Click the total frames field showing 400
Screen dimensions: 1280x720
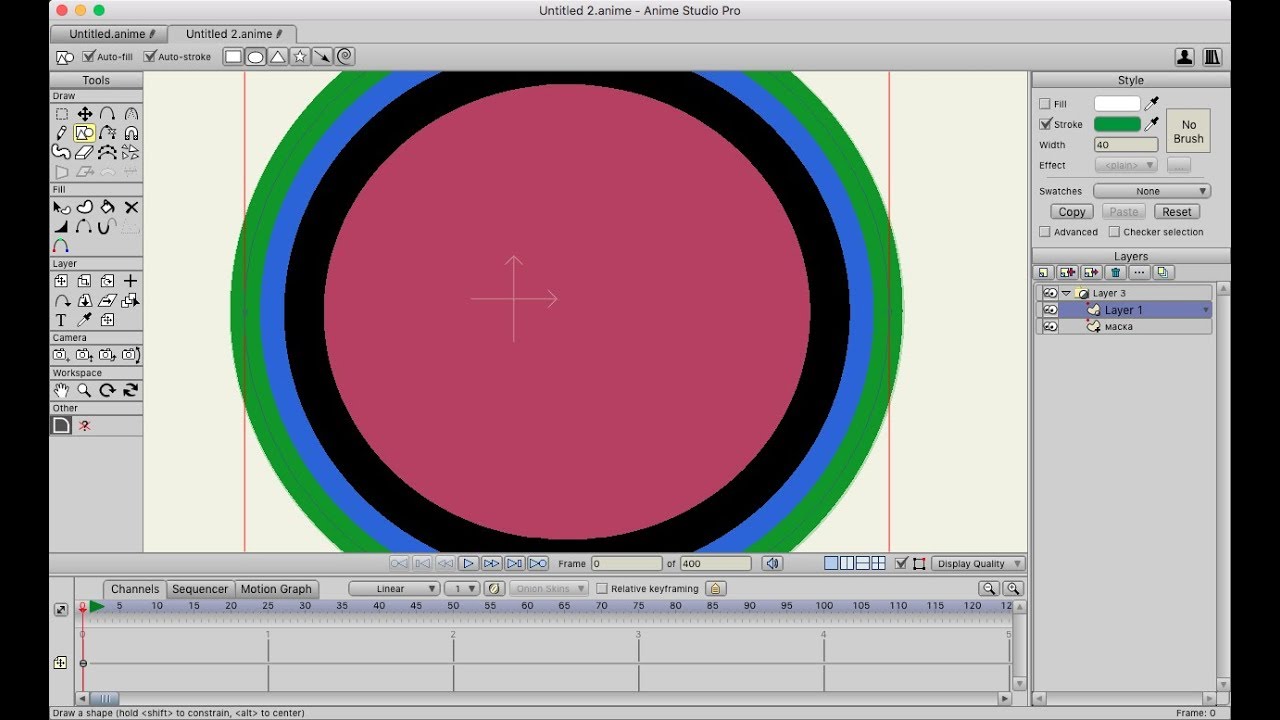click(x=715, y=564)
